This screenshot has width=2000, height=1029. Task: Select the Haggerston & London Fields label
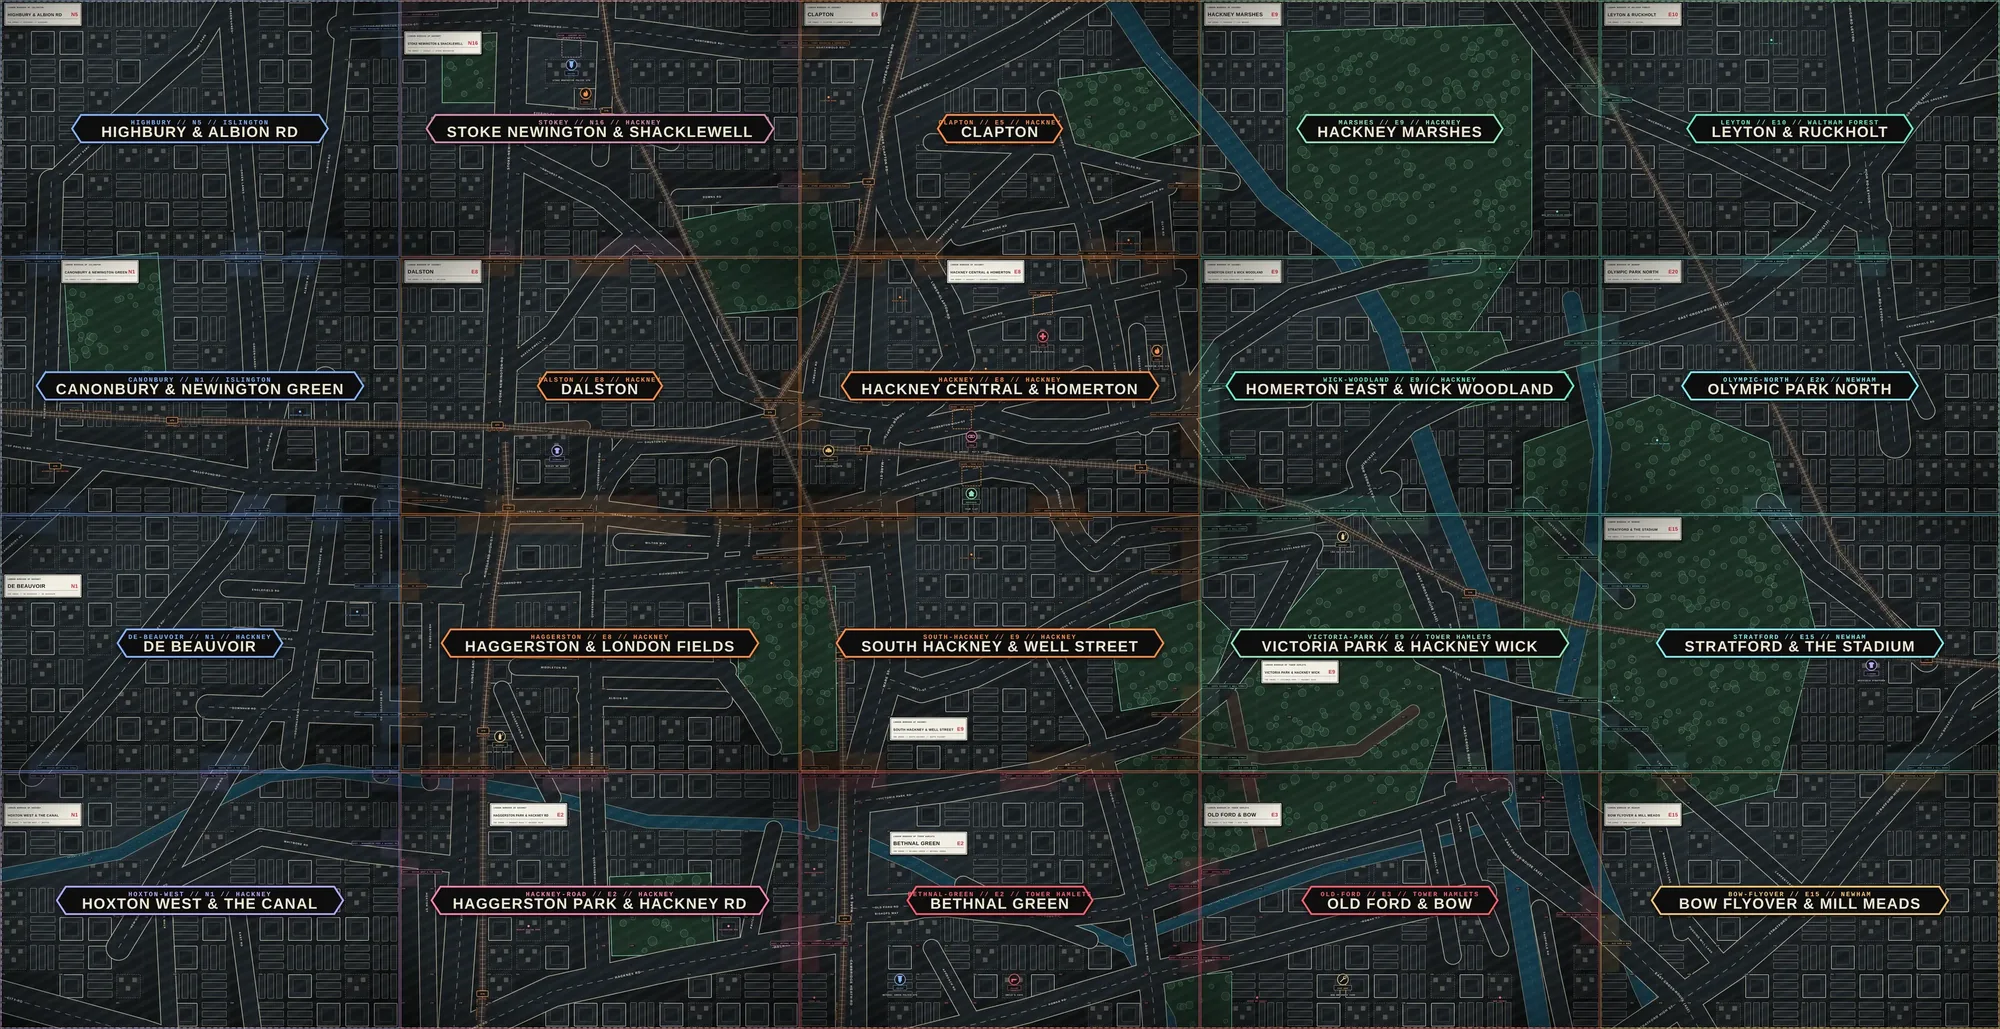click(x=599, y=643)
